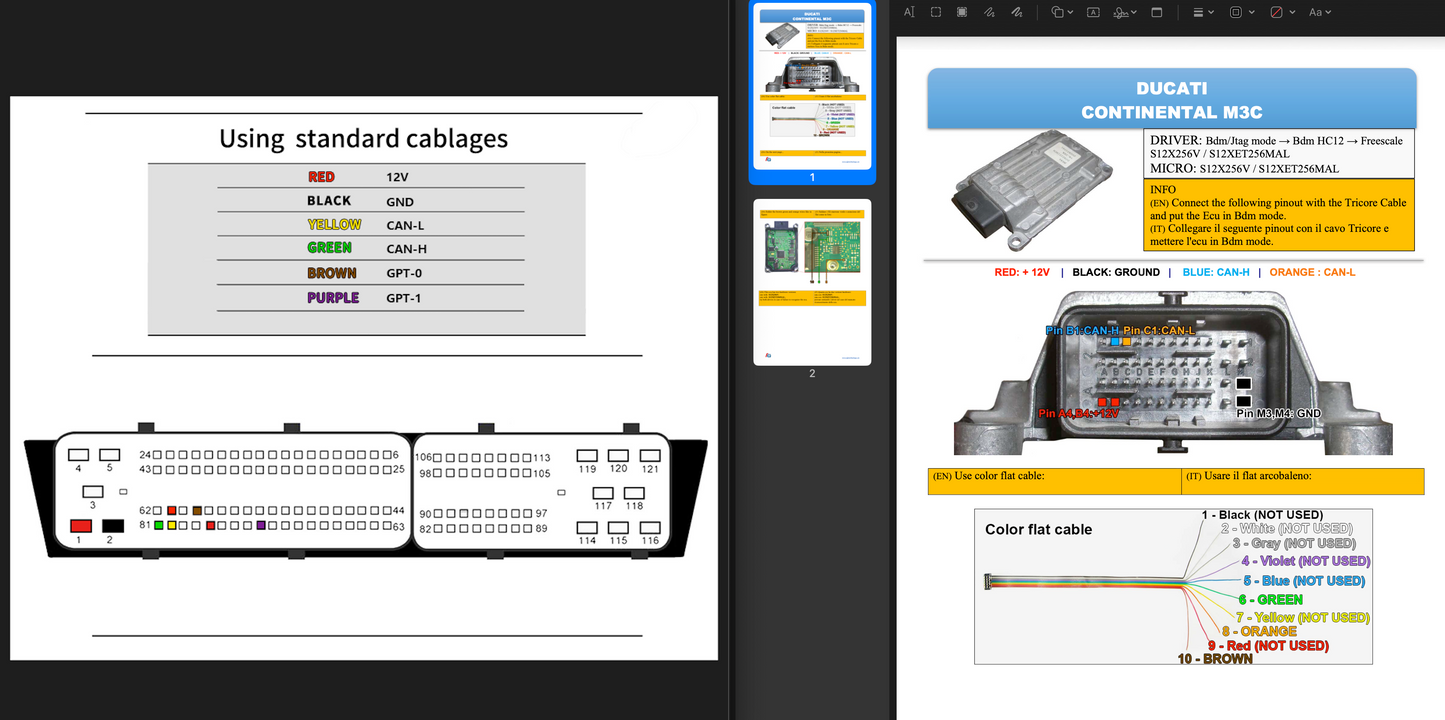This screenshot has height=720, width=1445.
Task: Click the DUCATI CONTINENTAL M3C header banner
Action: [x=1171, y=99]
